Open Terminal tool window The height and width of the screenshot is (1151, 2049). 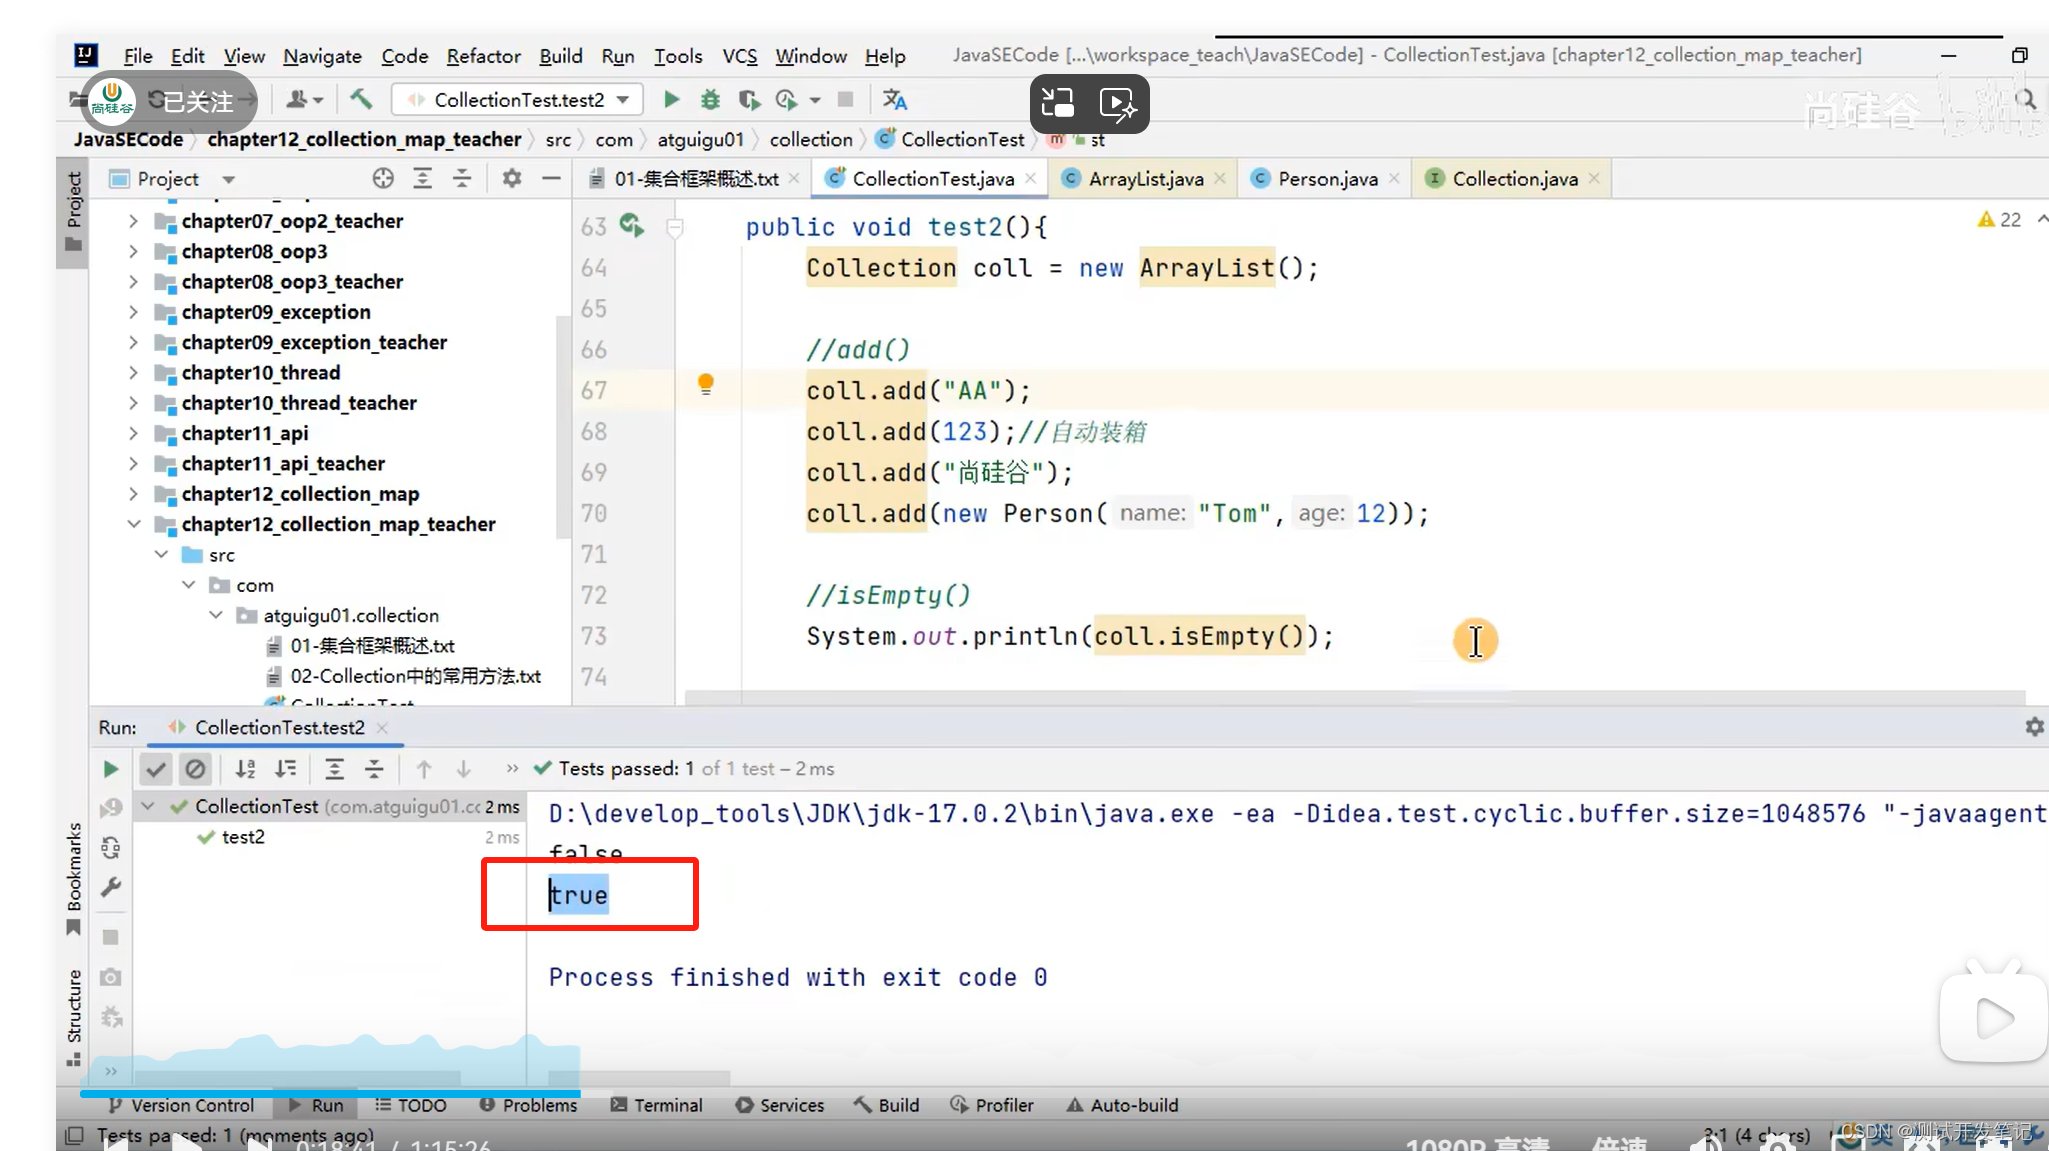tap(656, 1105)
